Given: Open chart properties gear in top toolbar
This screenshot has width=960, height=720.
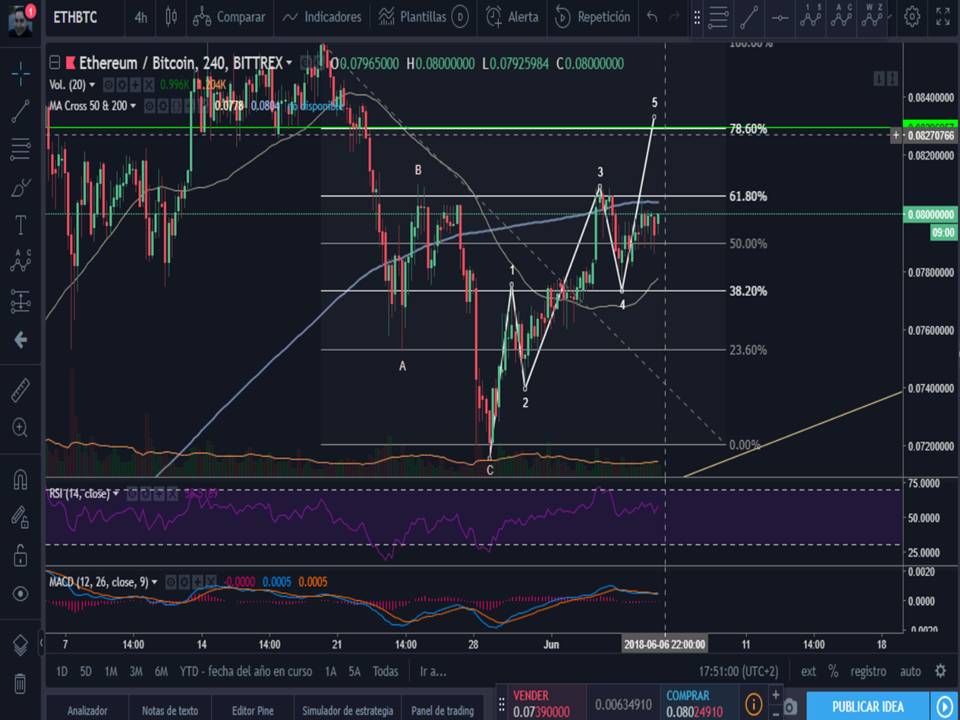Looking at the screenshot, I should [x=912, y=17].
